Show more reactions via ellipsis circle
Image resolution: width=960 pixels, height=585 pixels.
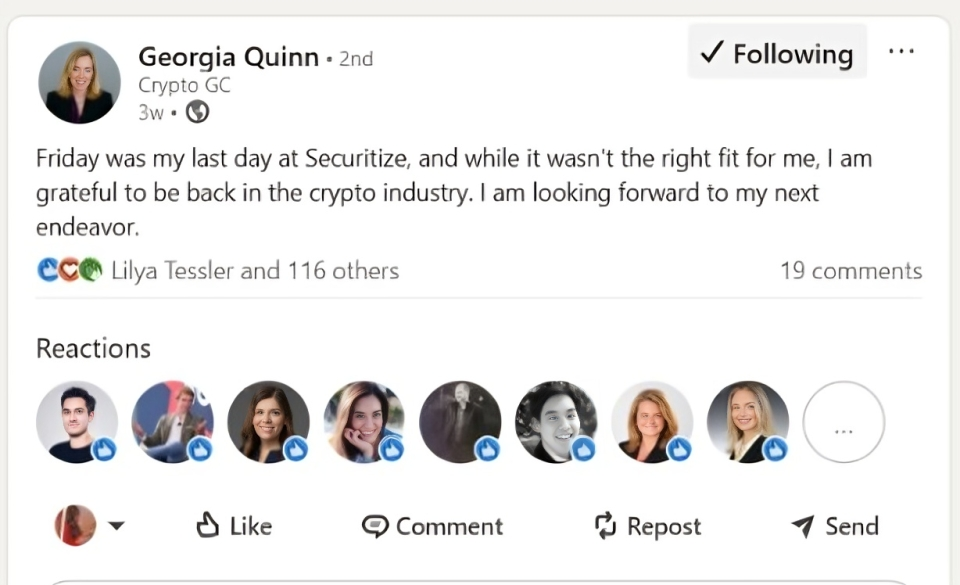[x=843, y=422]
